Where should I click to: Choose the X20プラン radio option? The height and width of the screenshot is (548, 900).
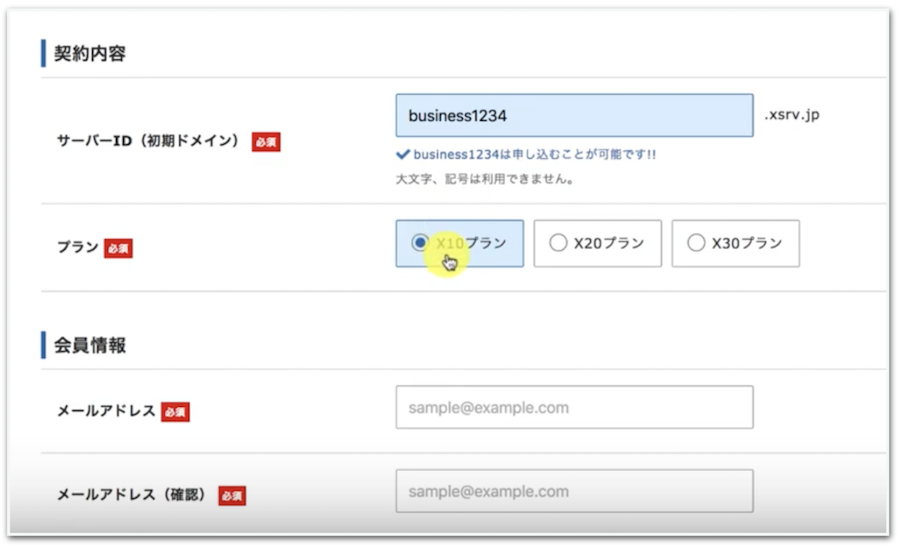click(x=558, y=243)
